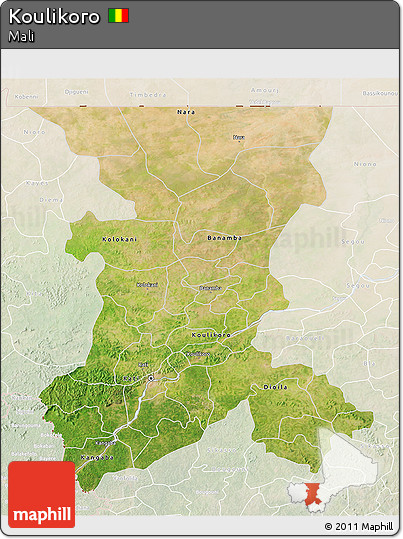Viewport: 403px width, 539px height.
Task: Click the red maphill logo
Action: tap(42, 494)
